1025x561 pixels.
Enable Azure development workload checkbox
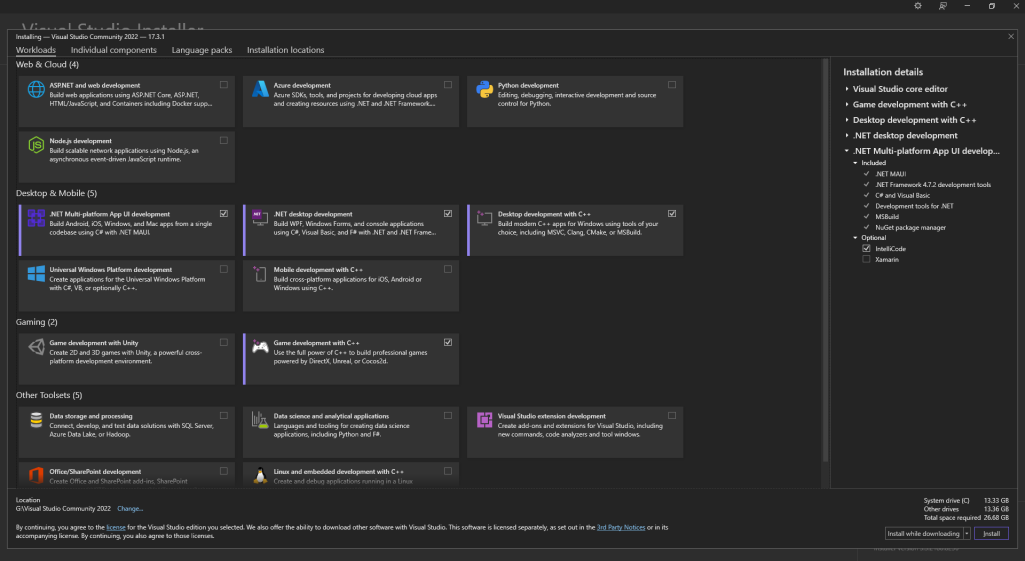click(448, 84)
